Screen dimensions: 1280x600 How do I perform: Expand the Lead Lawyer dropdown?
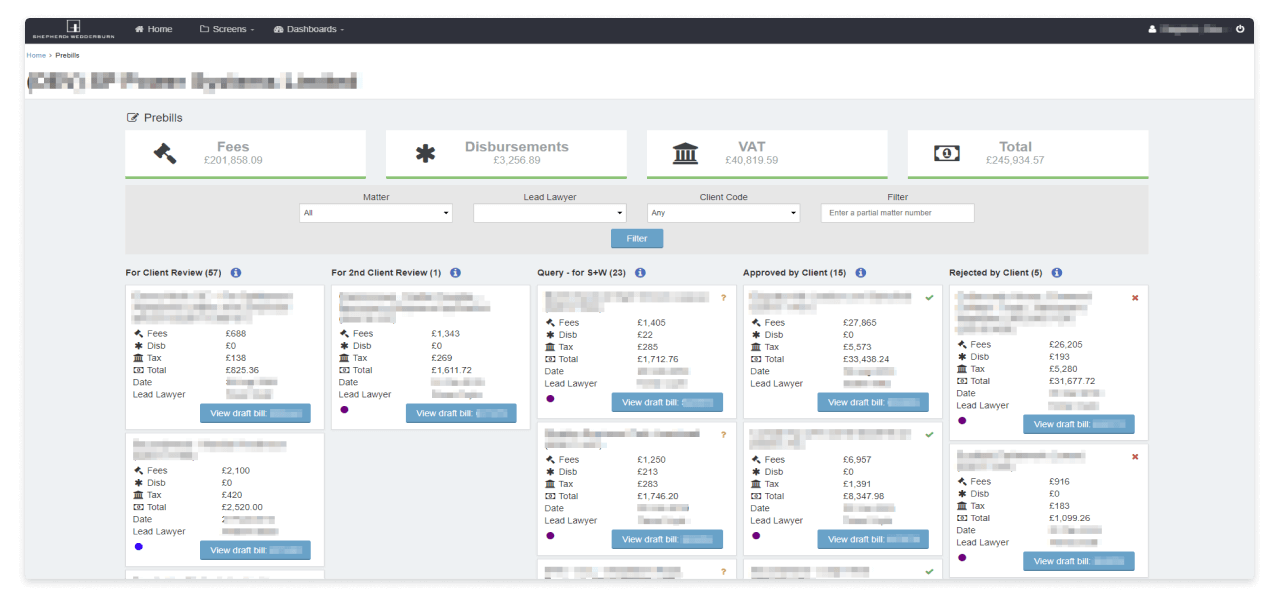pos(549,212)
